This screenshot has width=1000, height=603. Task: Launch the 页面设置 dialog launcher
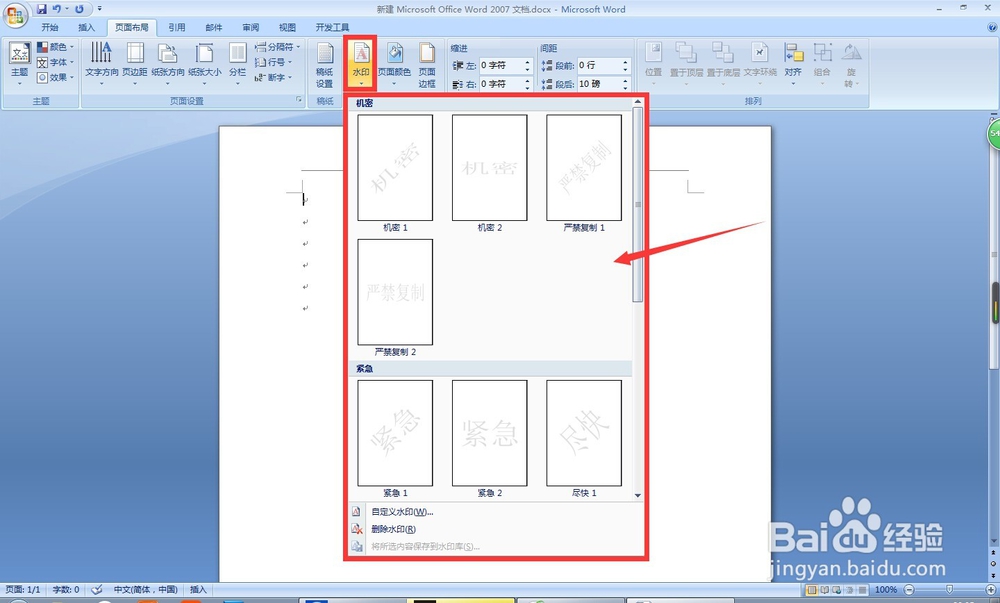[298, 100]
